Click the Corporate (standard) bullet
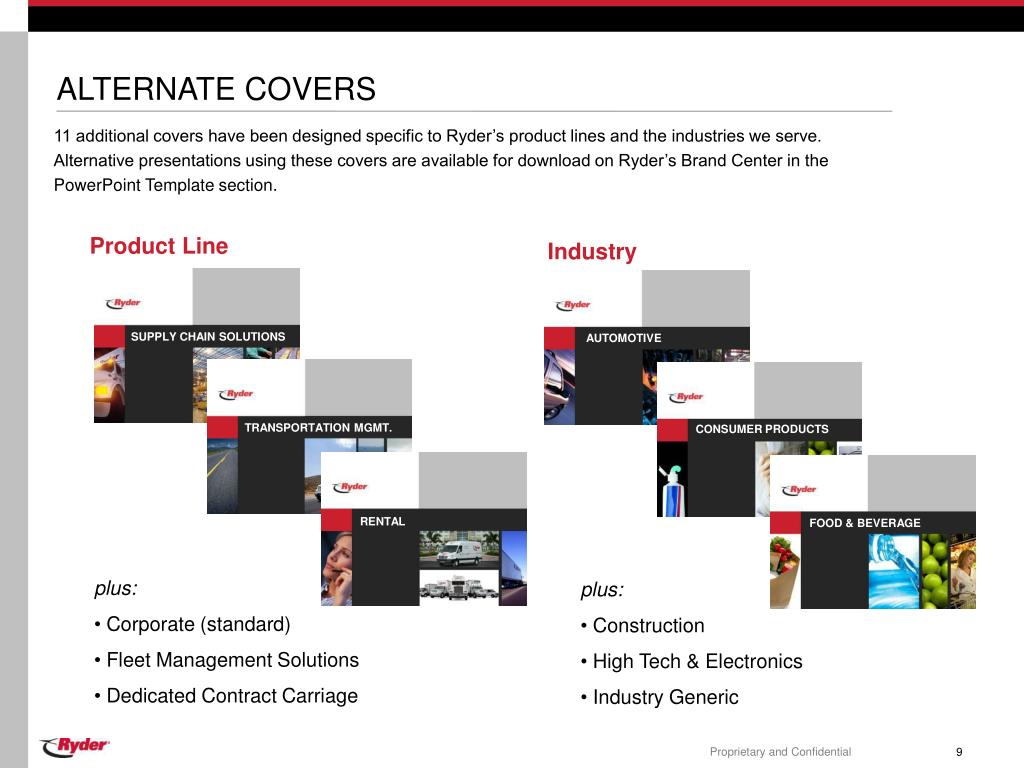This screenshot has width=1024, height=768. (x=192, y=624)
